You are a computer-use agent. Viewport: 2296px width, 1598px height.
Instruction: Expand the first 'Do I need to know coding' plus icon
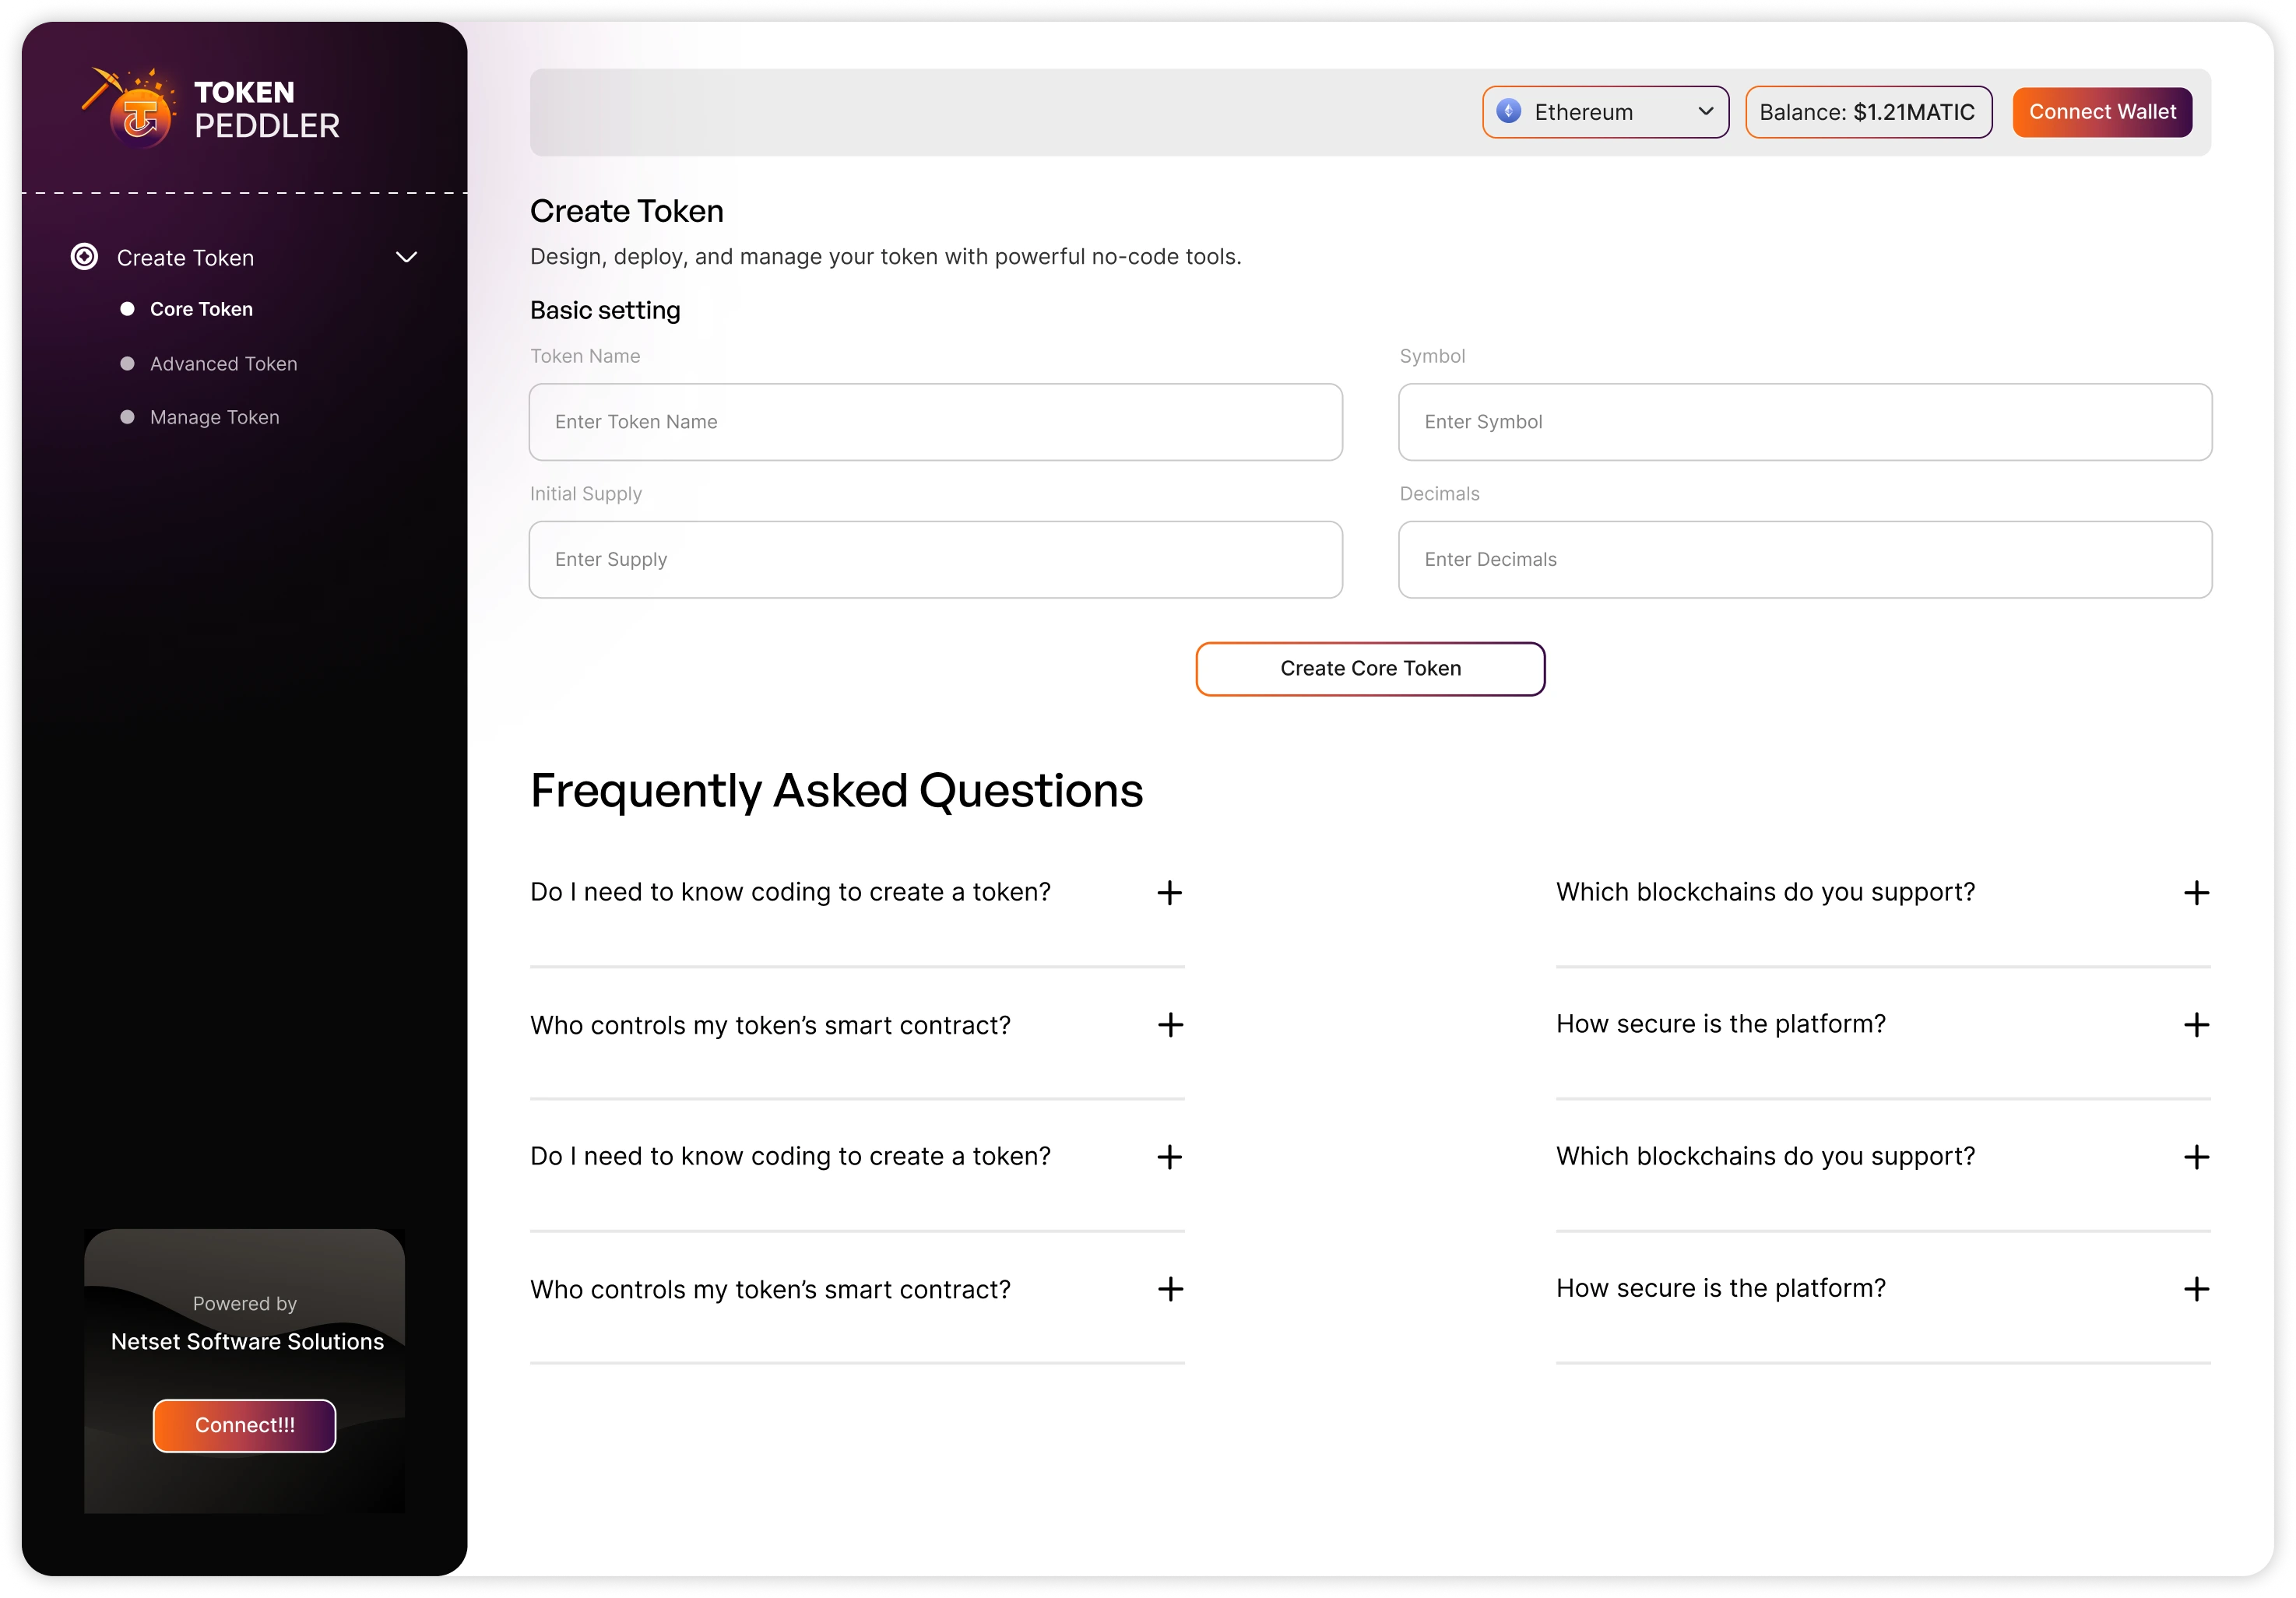tap(1169, 892)
